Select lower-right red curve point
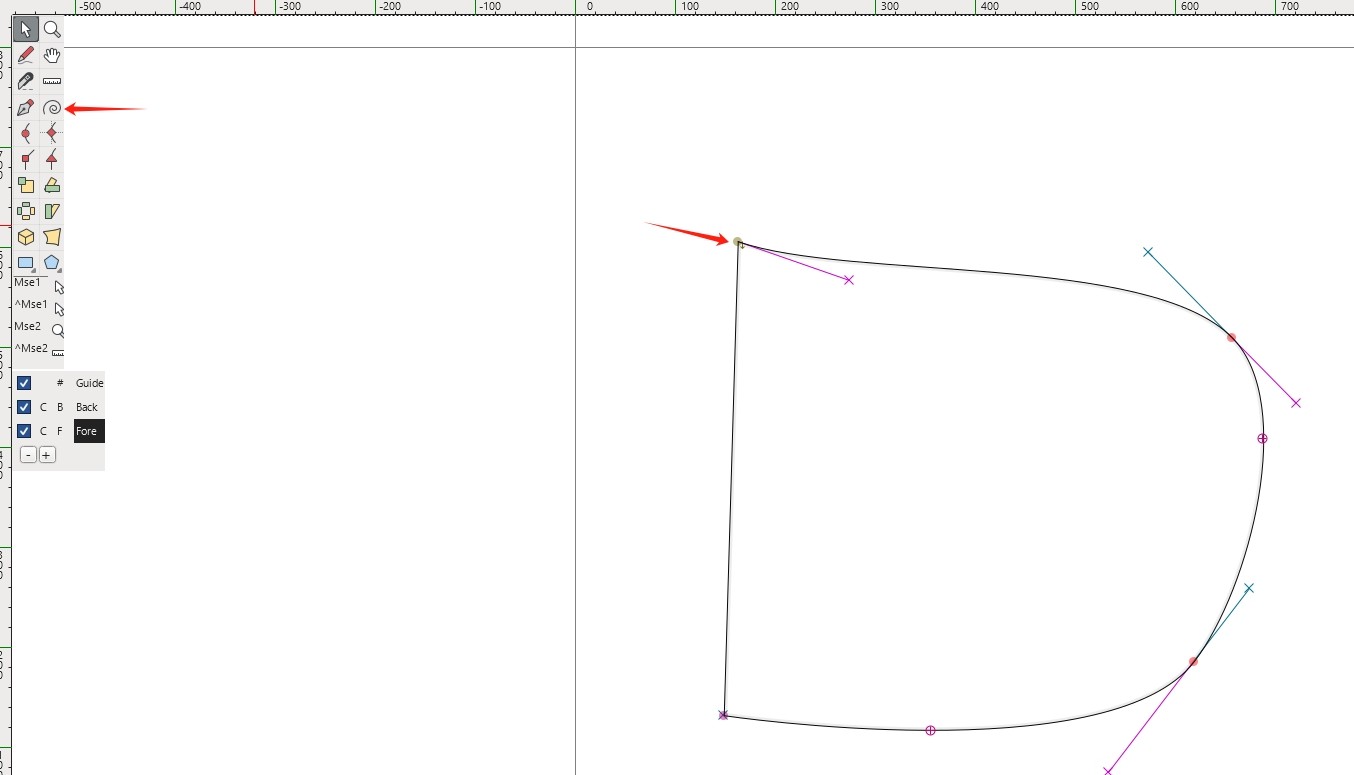Image resolution: width=1354 pixels, height=775 pixels. pyautogui.click(x=1193, y=662)
